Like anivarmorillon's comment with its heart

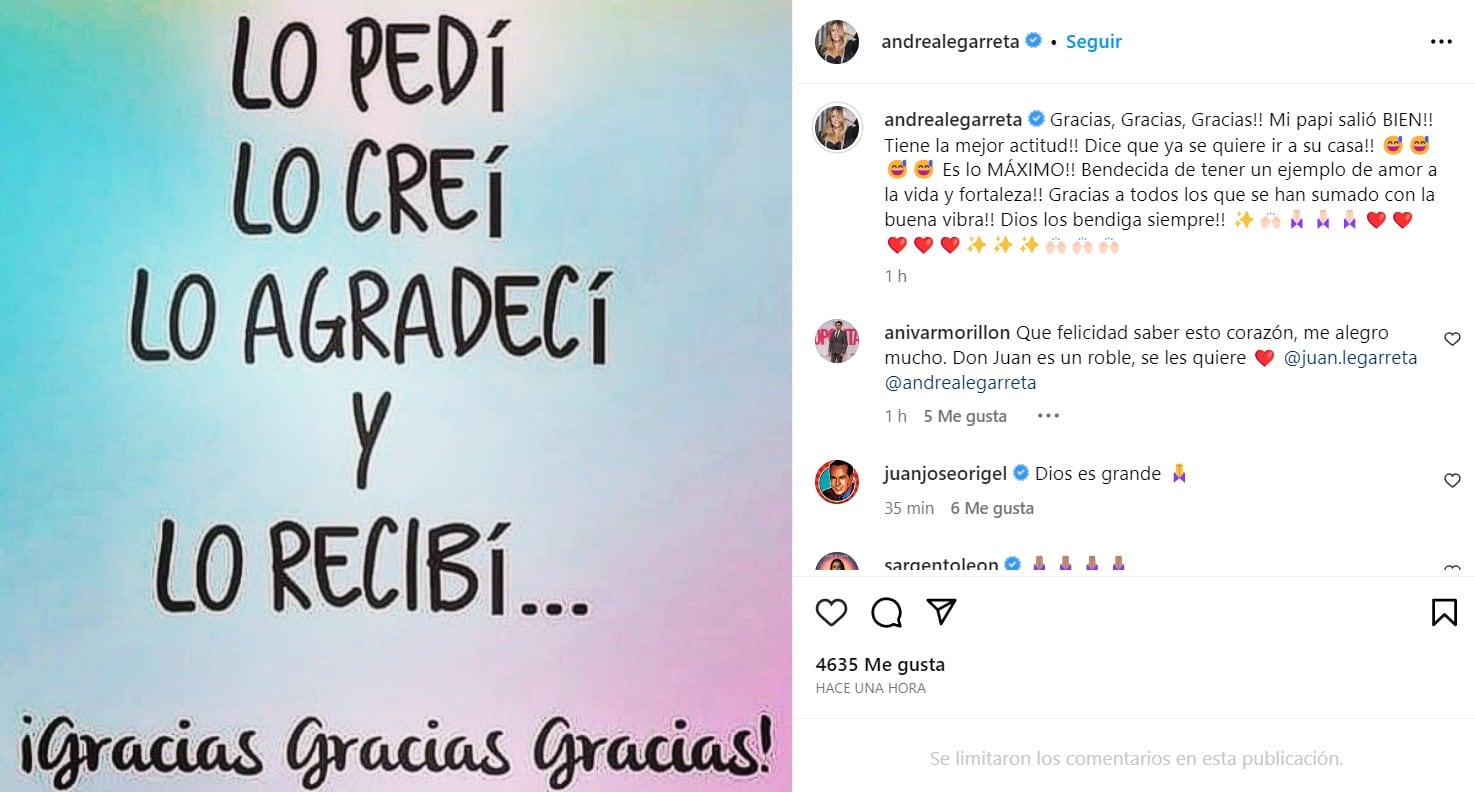click(1452, 339)
